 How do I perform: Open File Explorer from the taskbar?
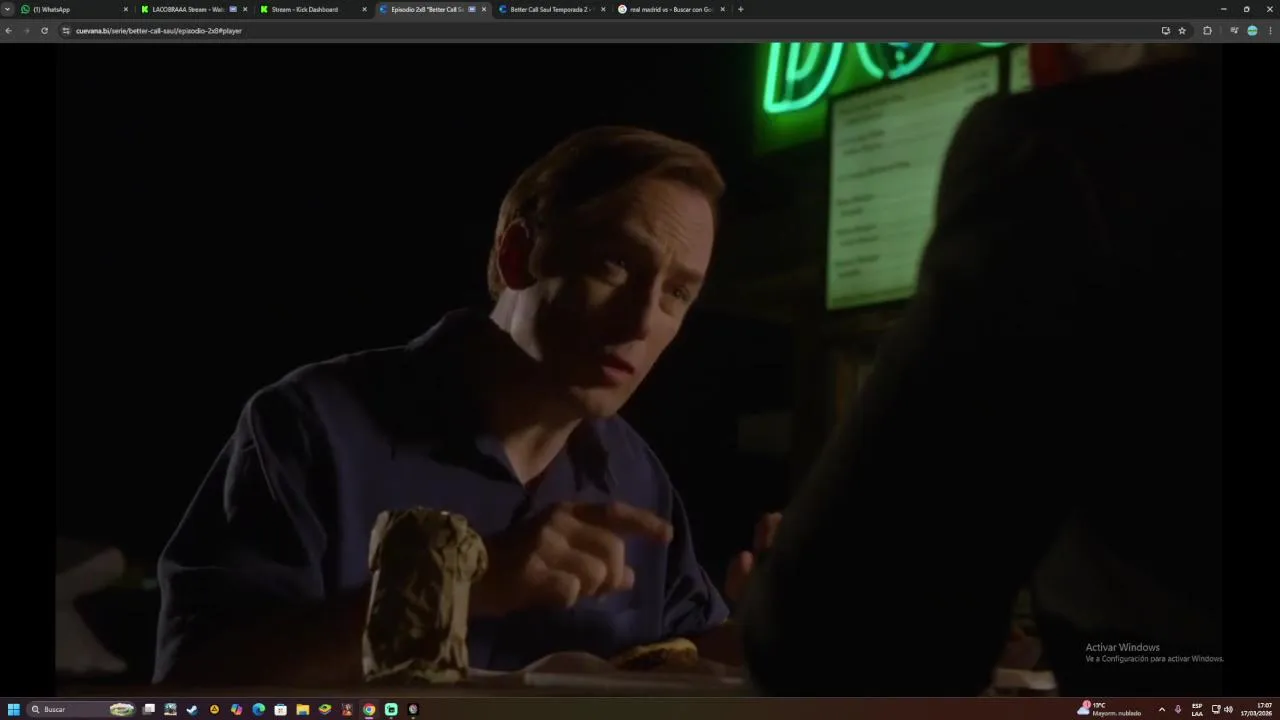303,709
